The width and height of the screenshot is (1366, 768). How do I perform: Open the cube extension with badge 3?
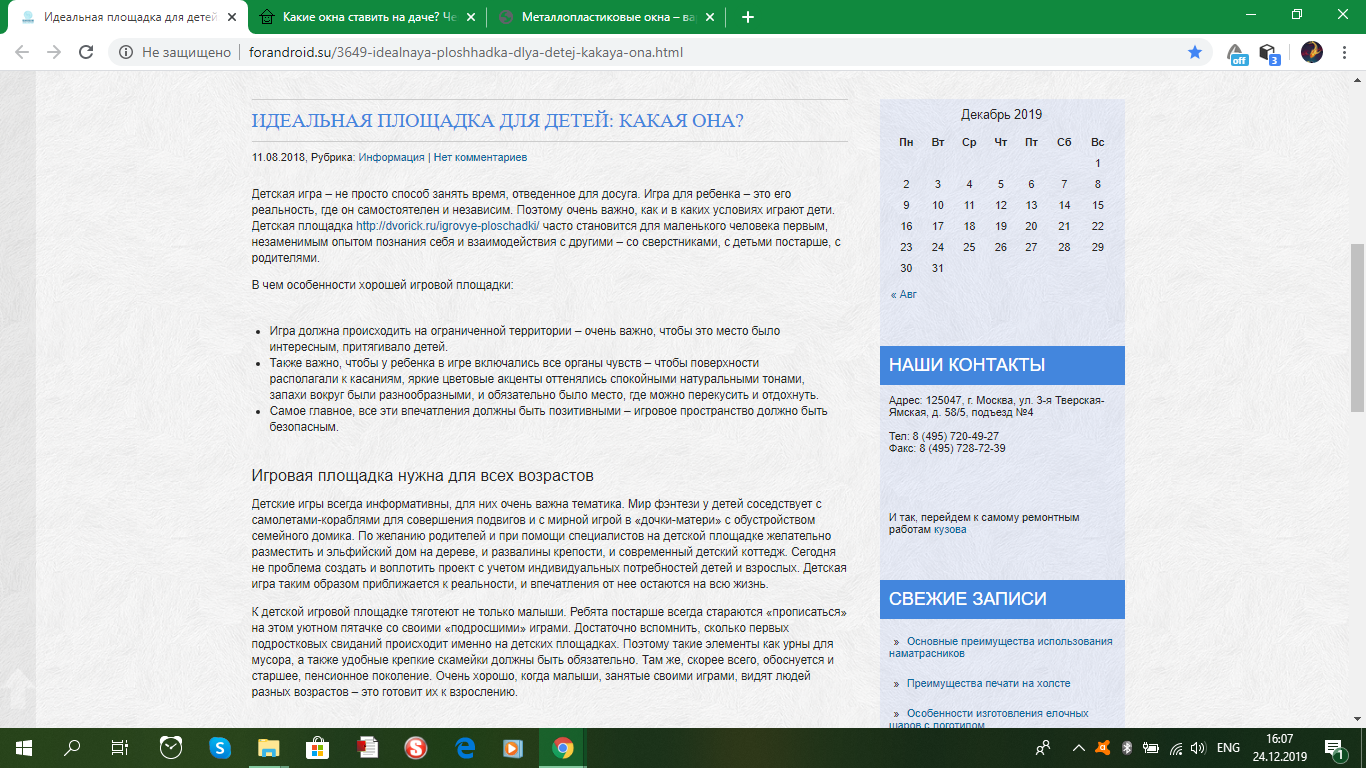click(x=1269, y=53)
